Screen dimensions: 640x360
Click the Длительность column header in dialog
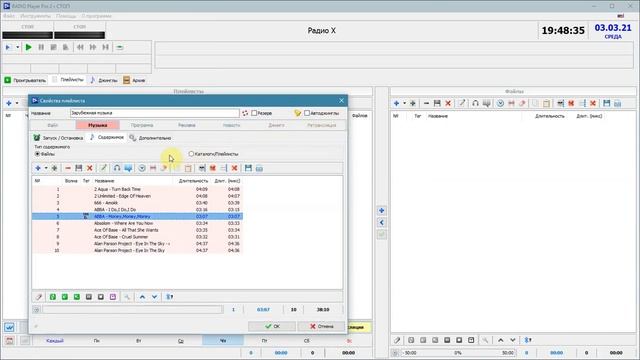pyautogui.click(x=193, y=181)
